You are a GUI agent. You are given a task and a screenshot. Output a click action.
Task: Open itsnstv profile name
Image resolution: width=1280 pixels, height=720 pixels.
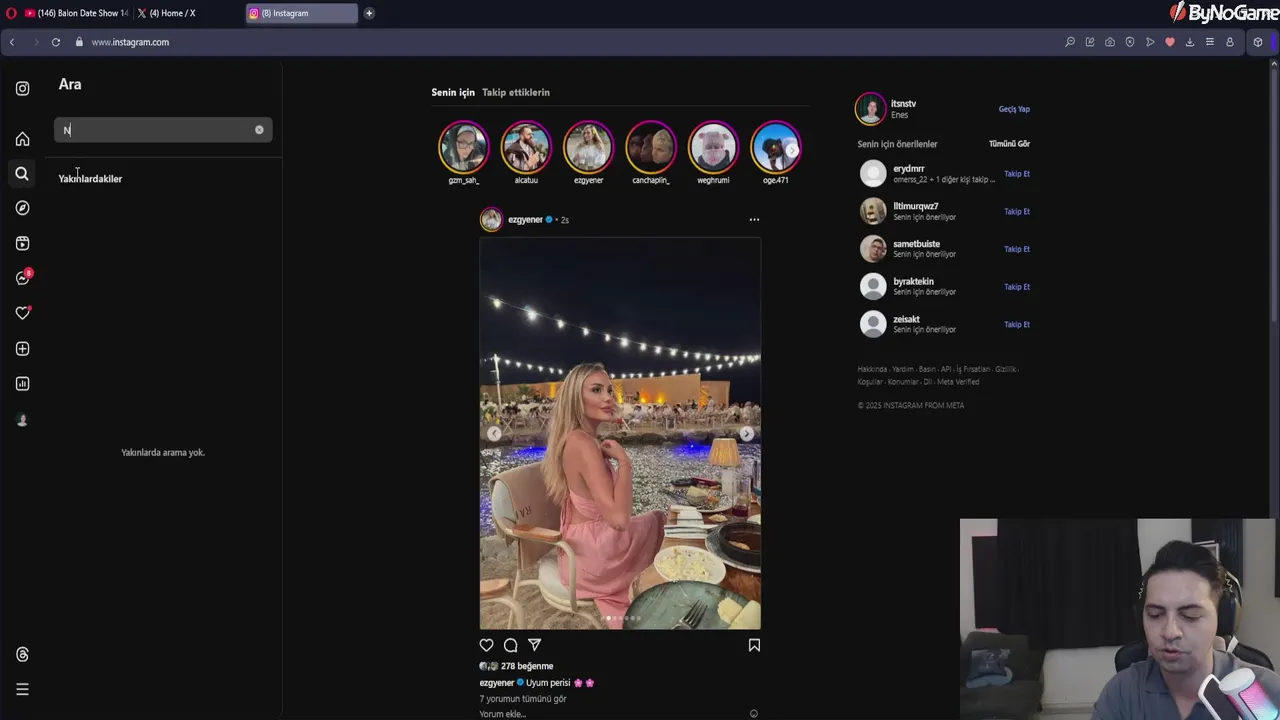(903, 104)
